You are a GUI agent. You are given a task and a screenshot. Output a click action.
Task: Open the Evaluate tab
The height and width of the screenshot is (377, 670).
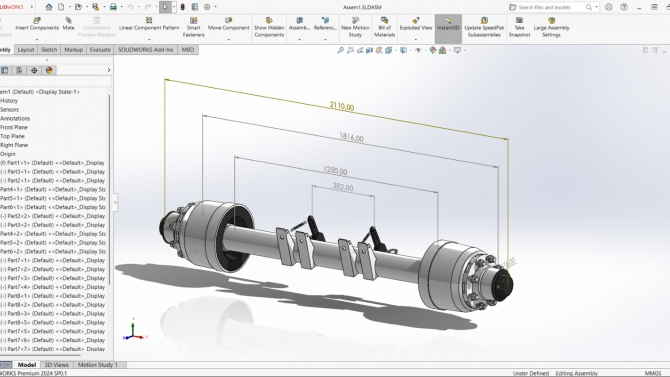[100, 50]
